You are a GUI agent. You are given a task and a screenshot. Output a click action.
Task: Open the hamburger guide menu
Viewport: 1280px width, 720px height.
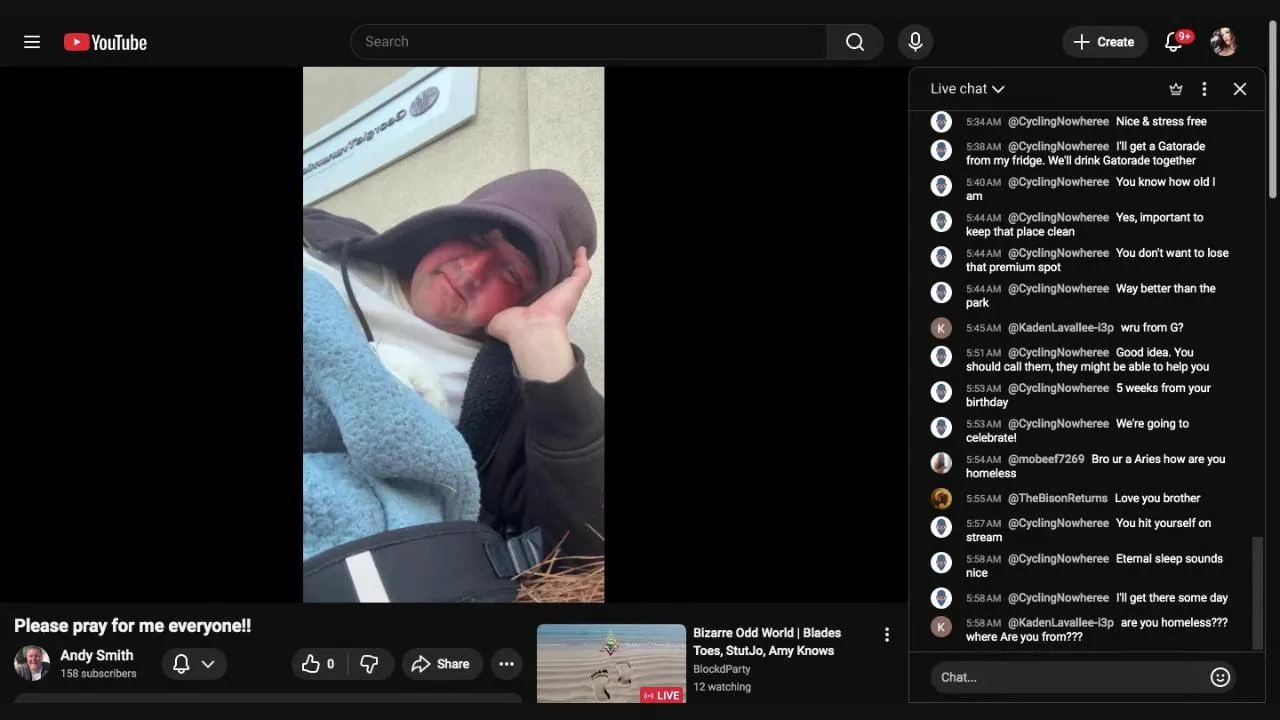pos(32,42)
